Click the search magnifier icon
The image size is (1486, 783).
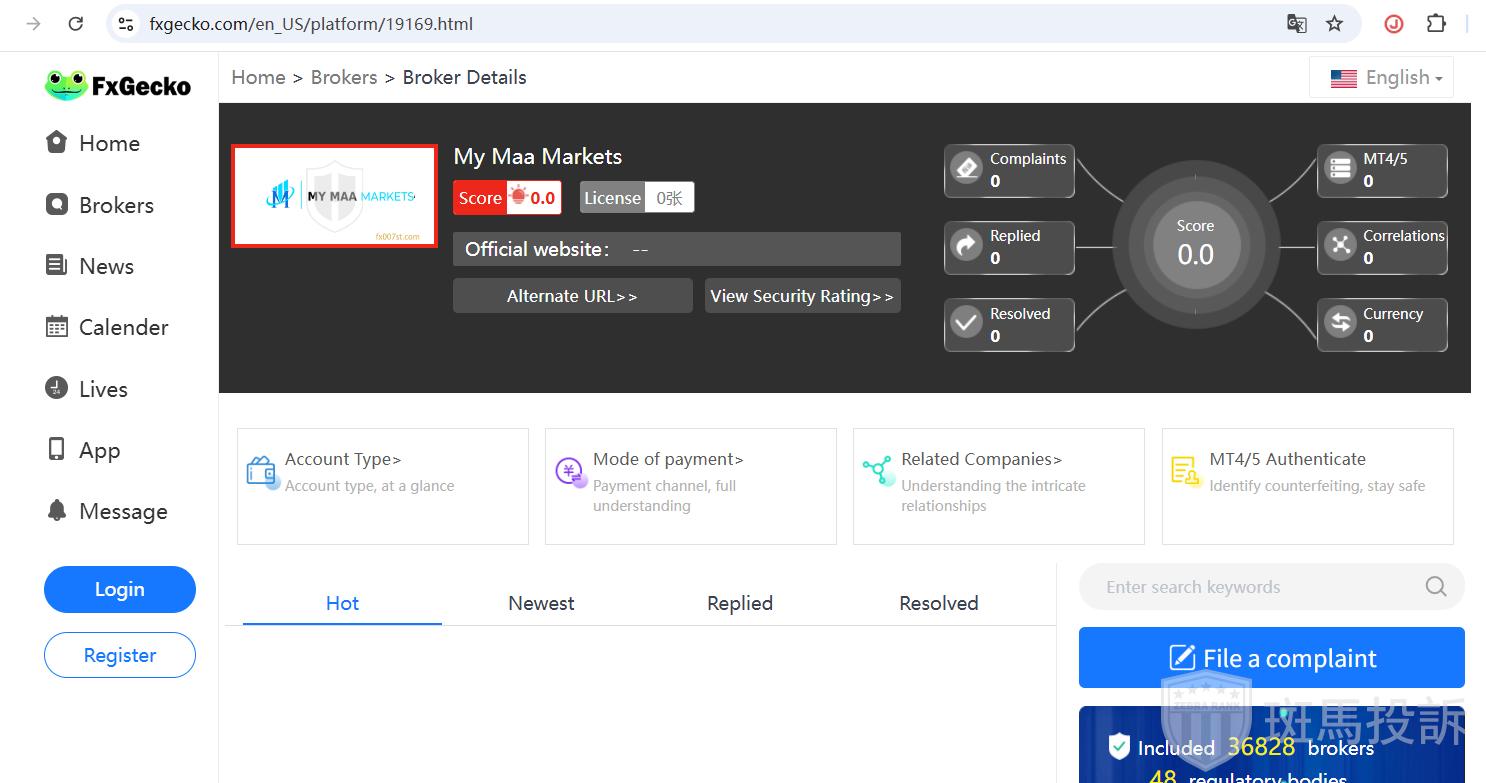(x=1436, y=587)
